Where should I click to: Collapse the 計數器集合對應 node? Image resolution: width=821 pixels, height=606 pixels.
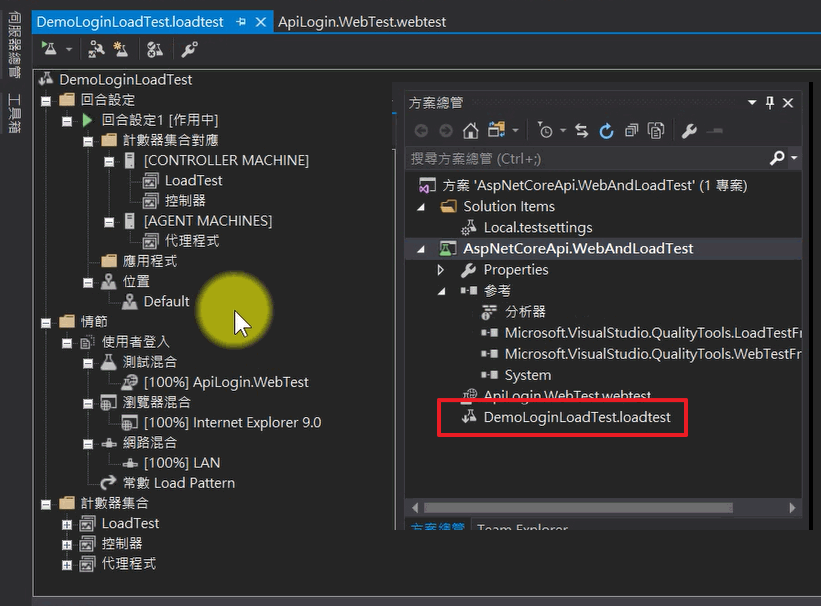click(88, 141)
